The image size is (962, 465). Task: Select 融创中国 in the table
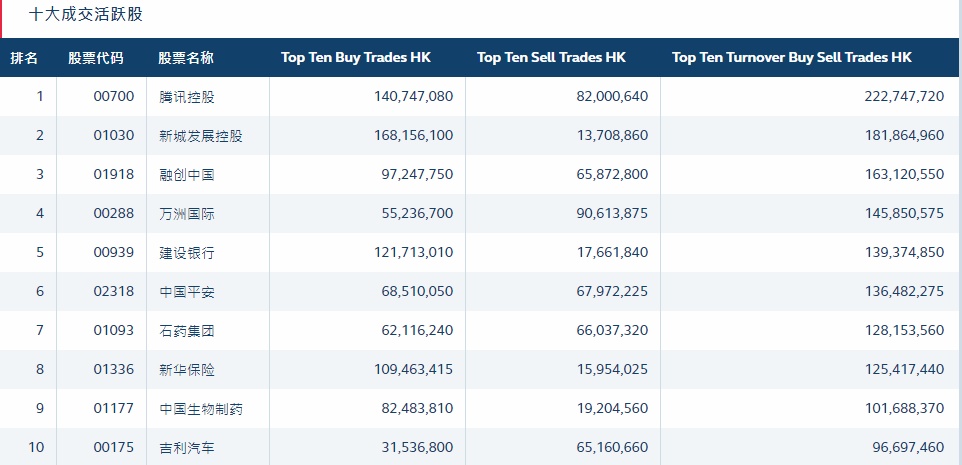186,175
